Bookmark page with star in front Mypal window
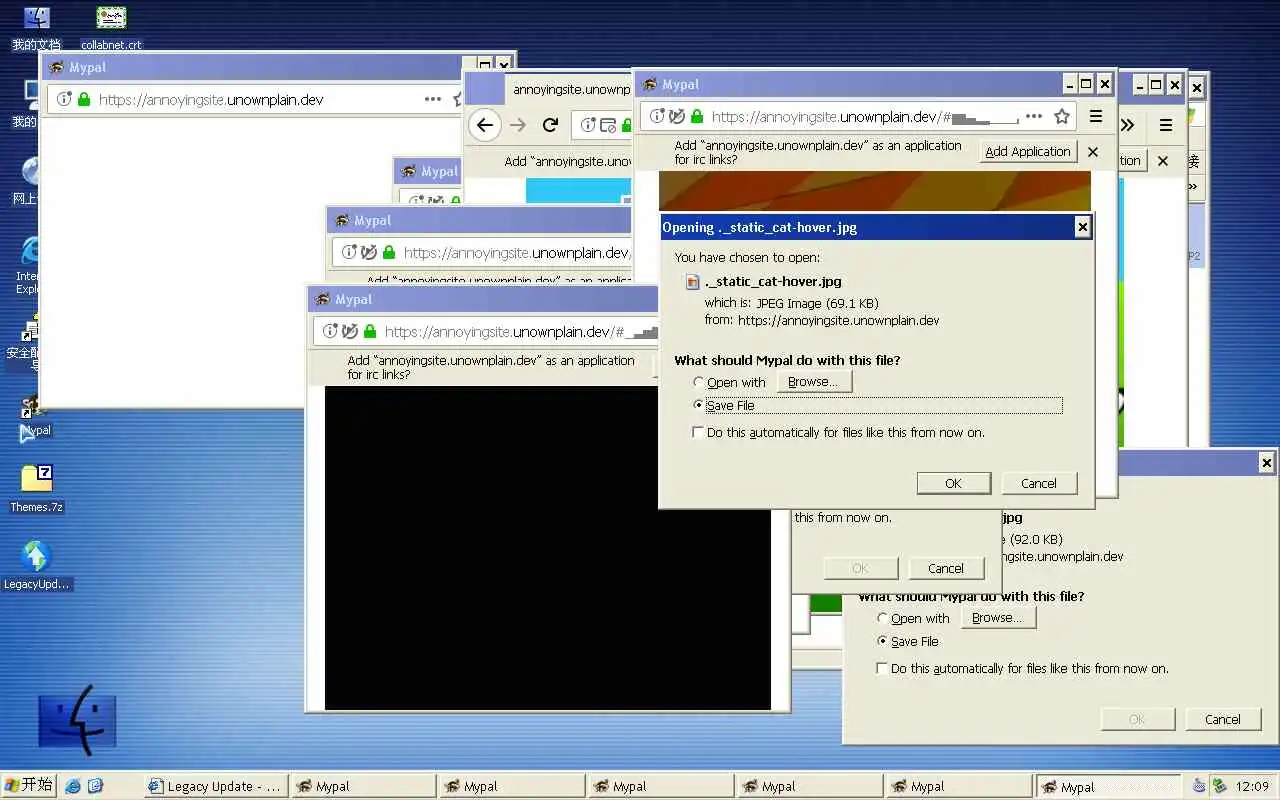This screenshot has height=800, width=1280. (x=1062, y=116)
